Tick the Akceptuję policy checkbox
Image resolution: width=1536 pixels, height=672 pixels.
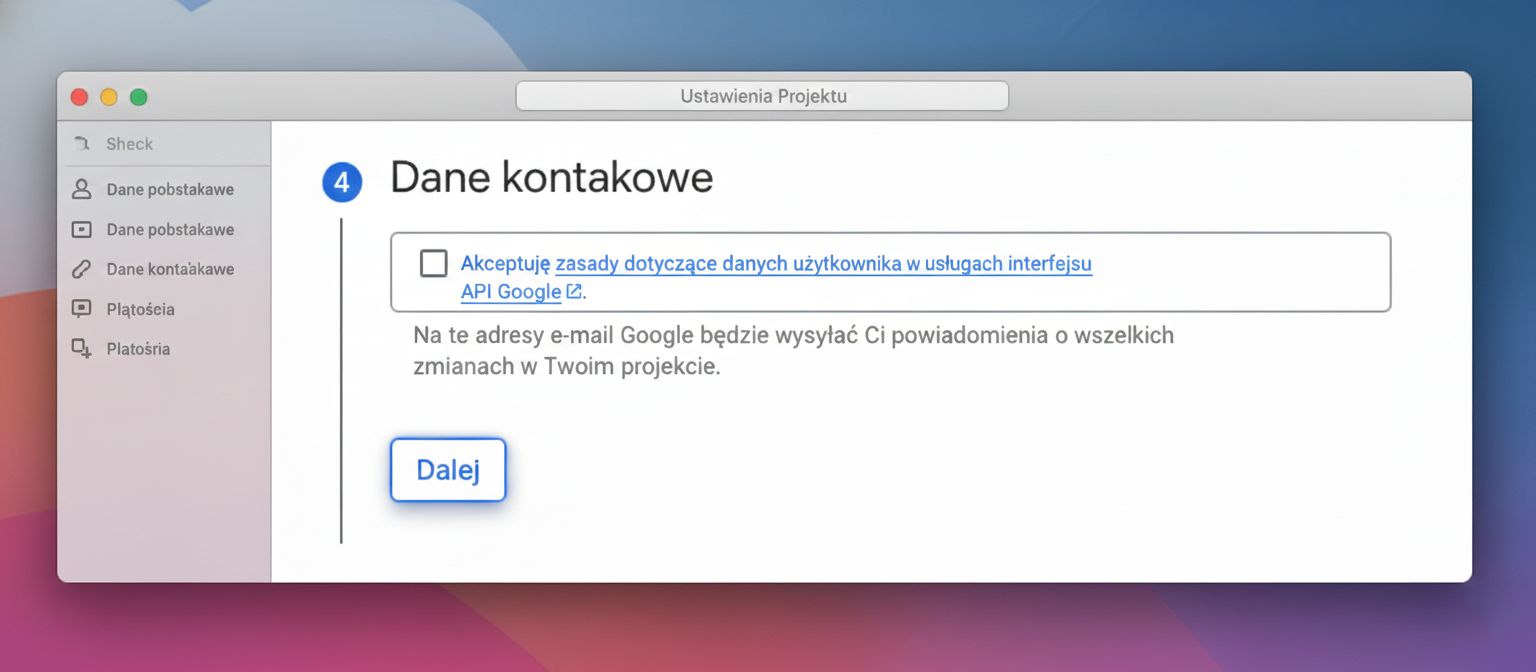click(x=434, y=263)
